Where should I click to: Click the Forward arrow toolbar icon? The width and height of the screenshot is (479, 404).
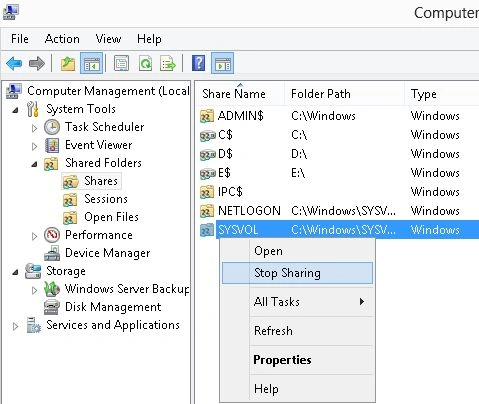37,63
